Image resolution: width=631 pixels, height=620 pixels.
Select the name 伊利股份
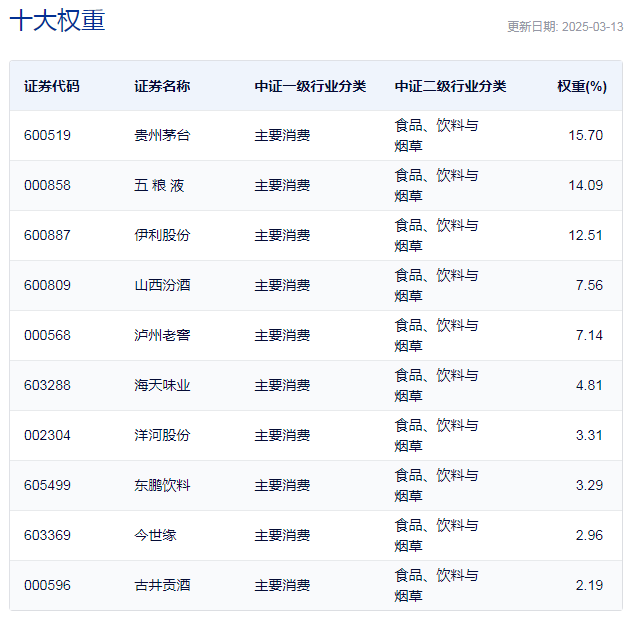tap(162, 235)
